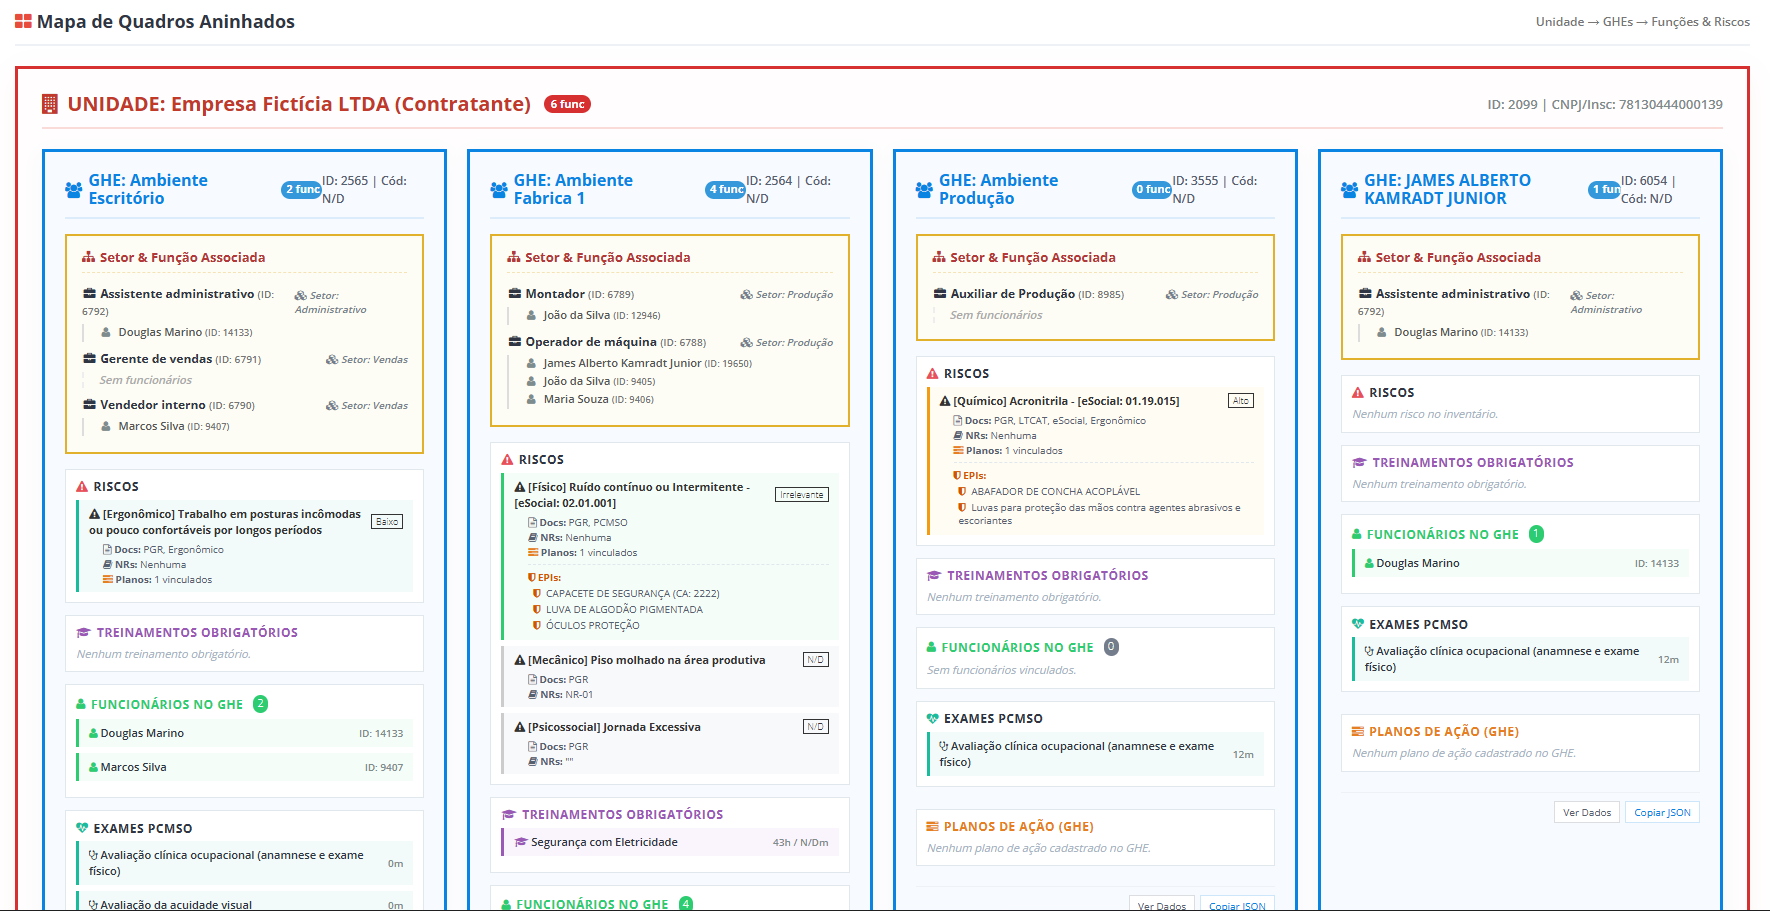Click the unit "ID: 2099 | CNPJ/Insc" text
This screenshot has width=1770, height=911.
point(1605,104)
